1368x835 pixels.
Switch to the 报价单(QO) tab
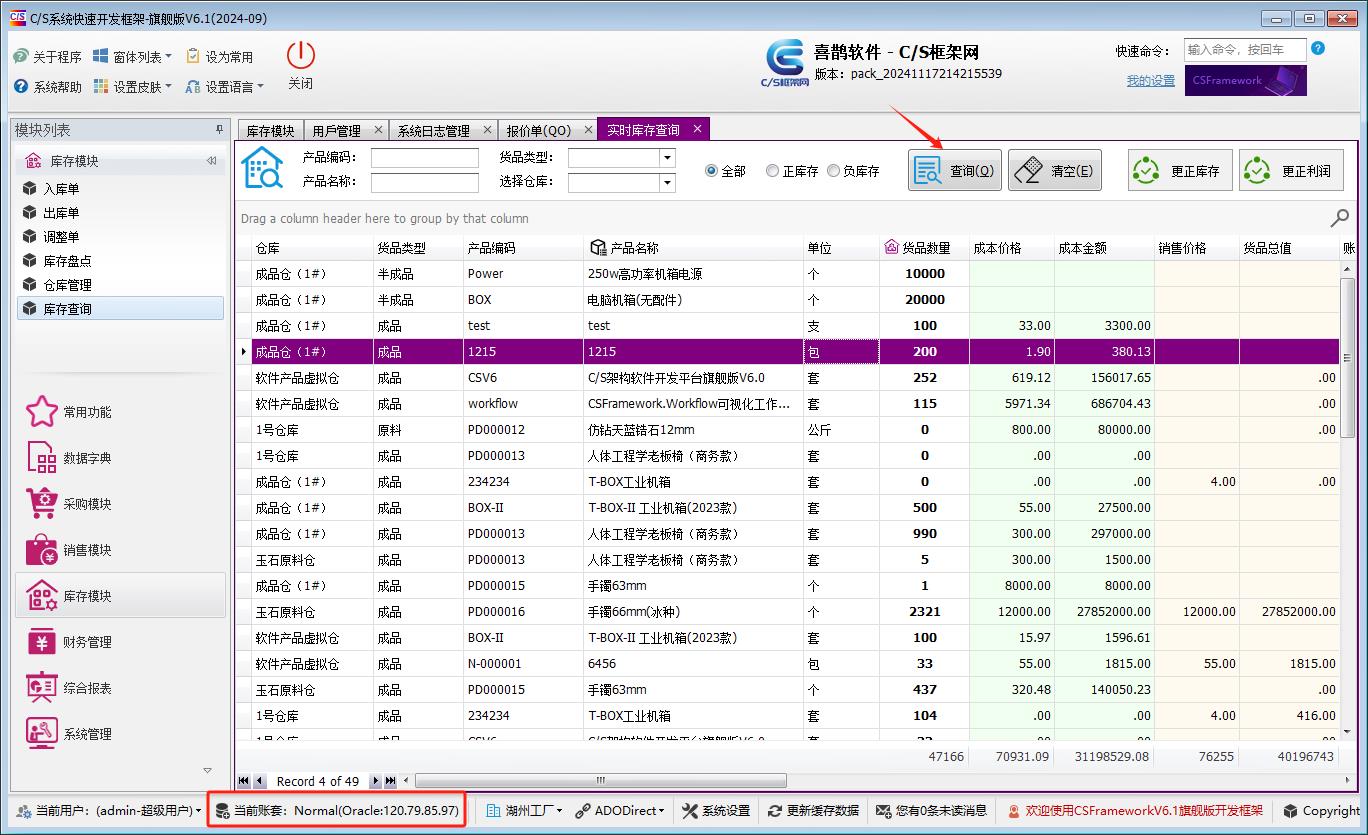[x=538, y=130]
